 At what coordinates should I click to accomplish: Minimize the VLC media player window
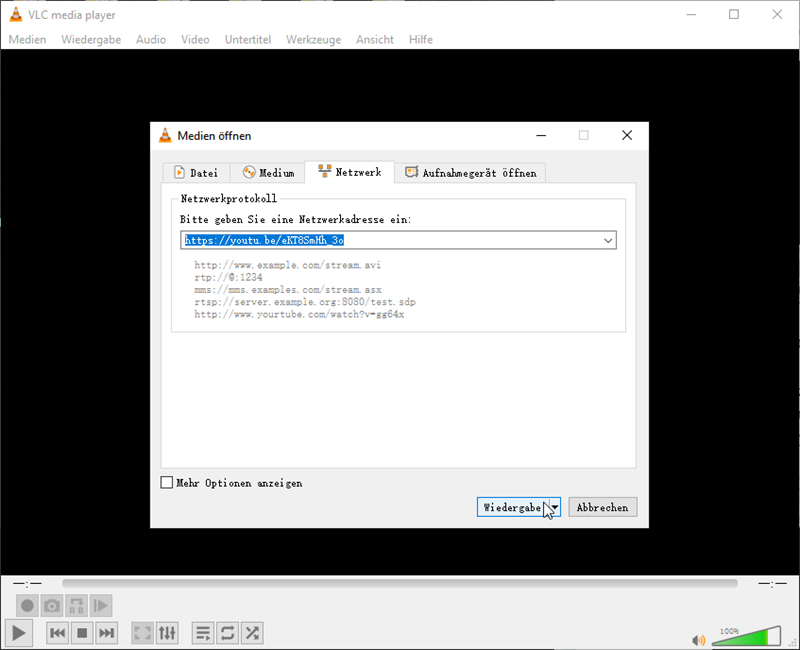[x=691, y=14]
